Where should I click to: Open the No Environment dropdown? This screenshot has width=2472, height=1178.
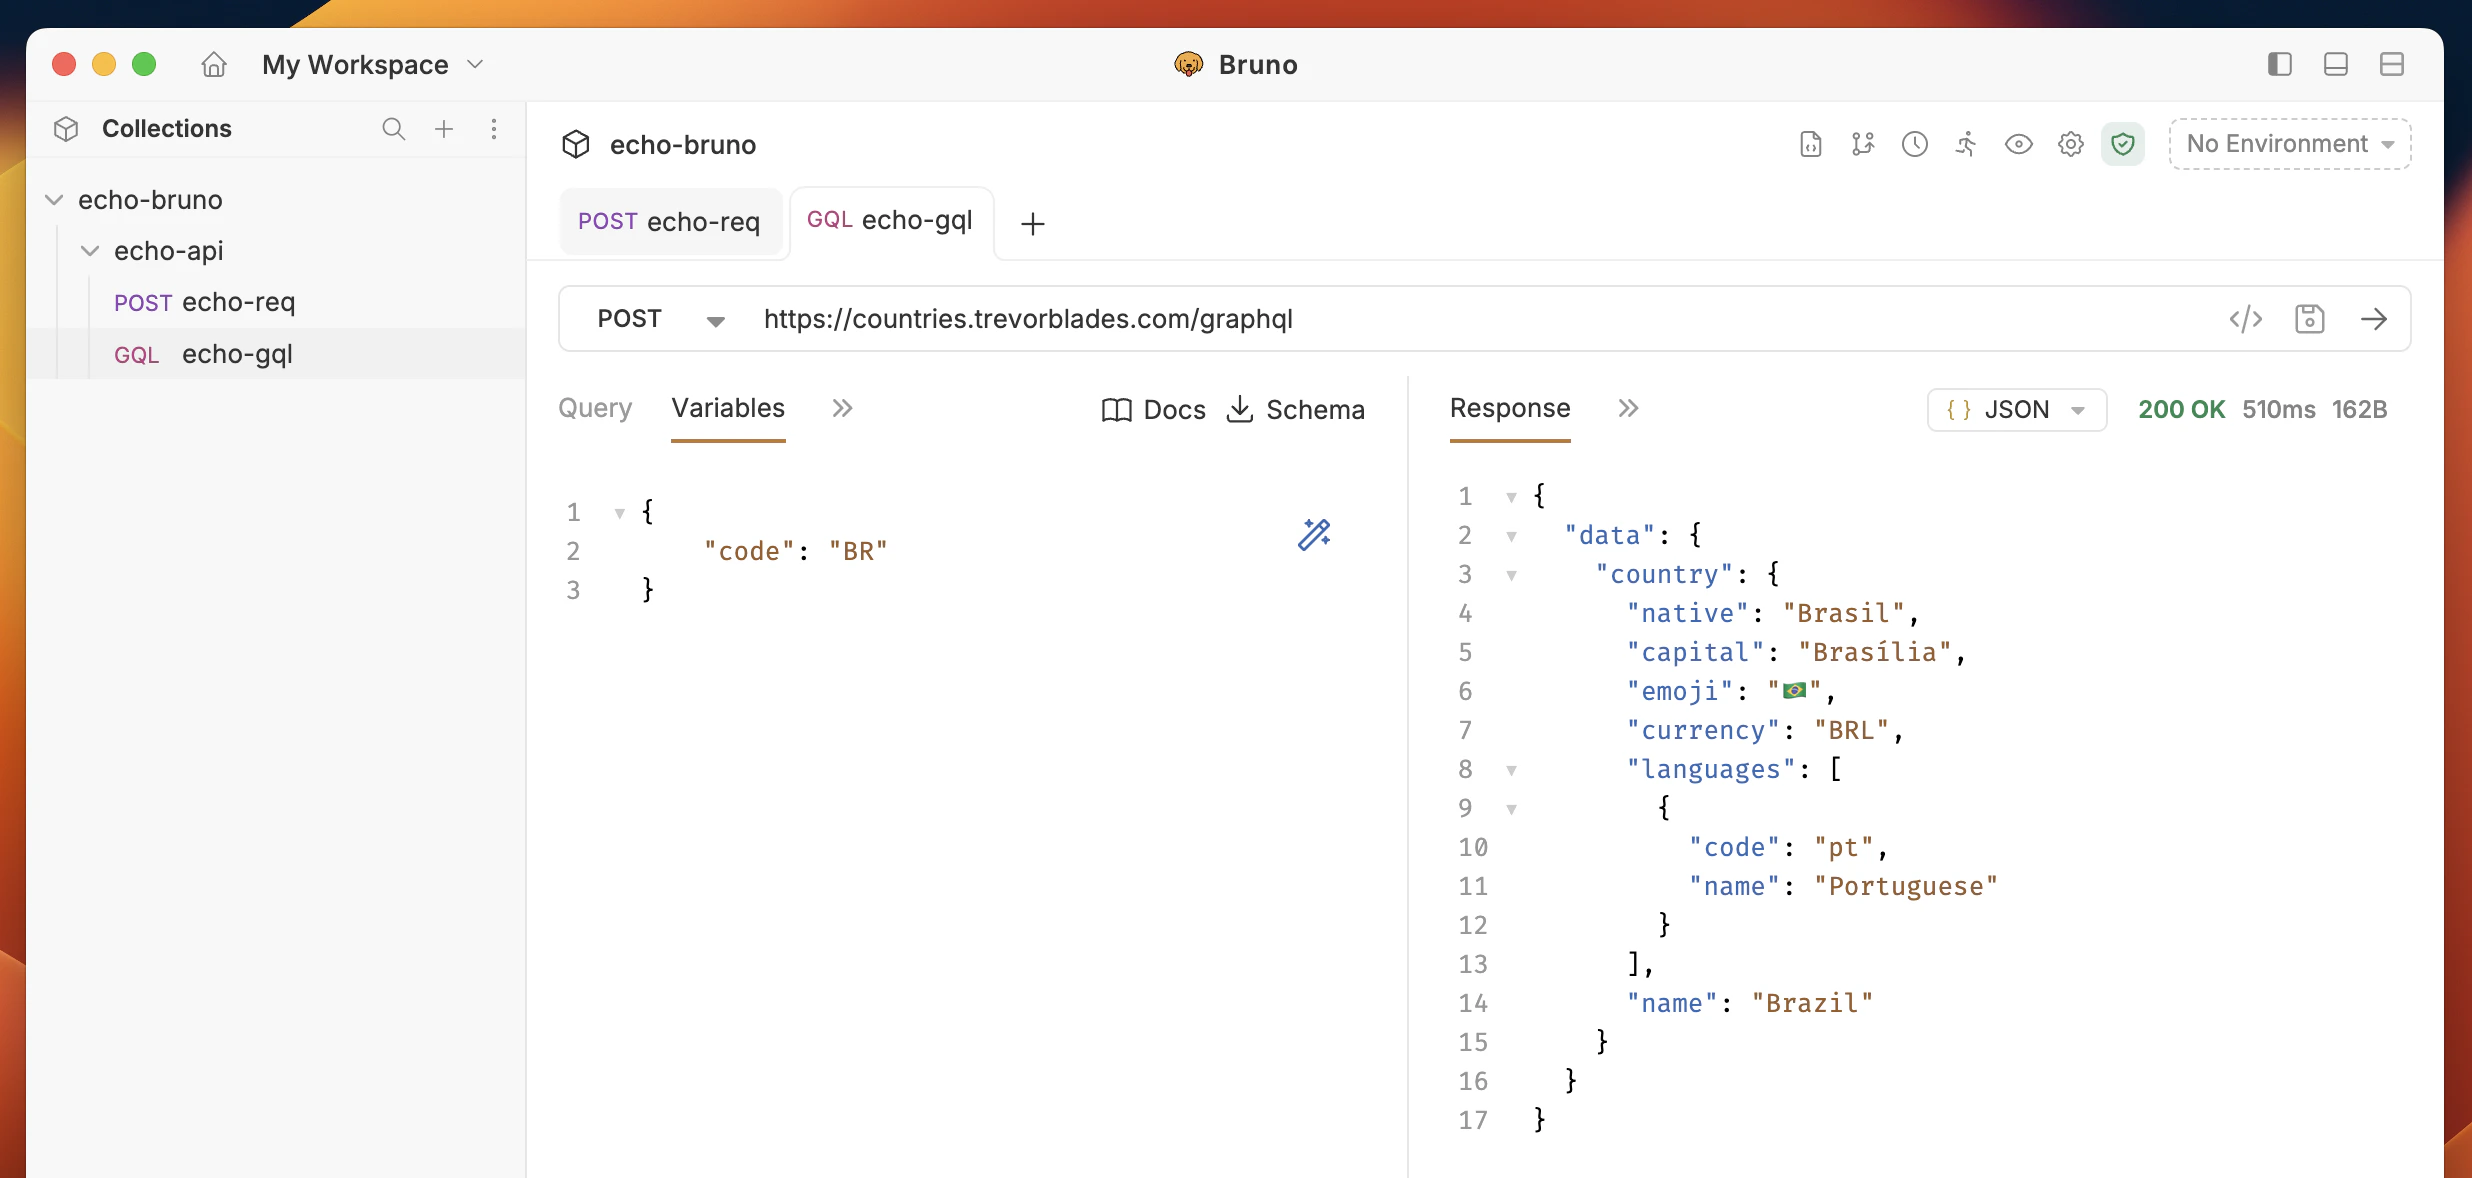tap(2288, 143)
